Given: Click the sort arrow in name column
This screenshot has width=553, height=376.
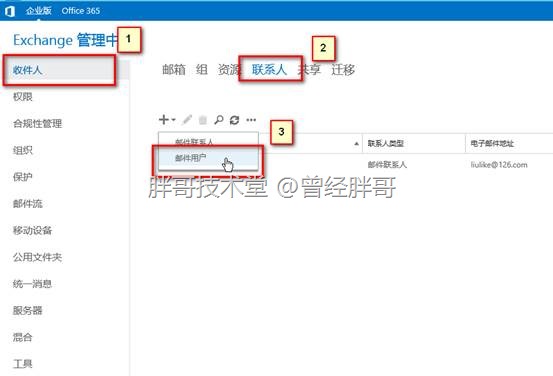Looking at the screenshot, I should 356,144.
